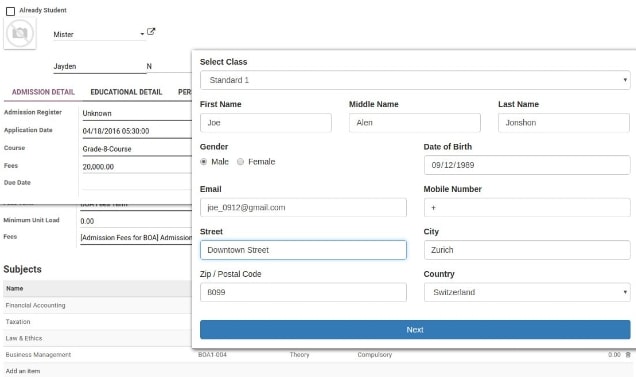Click the Fees field showing 20,000.00

(137, 167)
